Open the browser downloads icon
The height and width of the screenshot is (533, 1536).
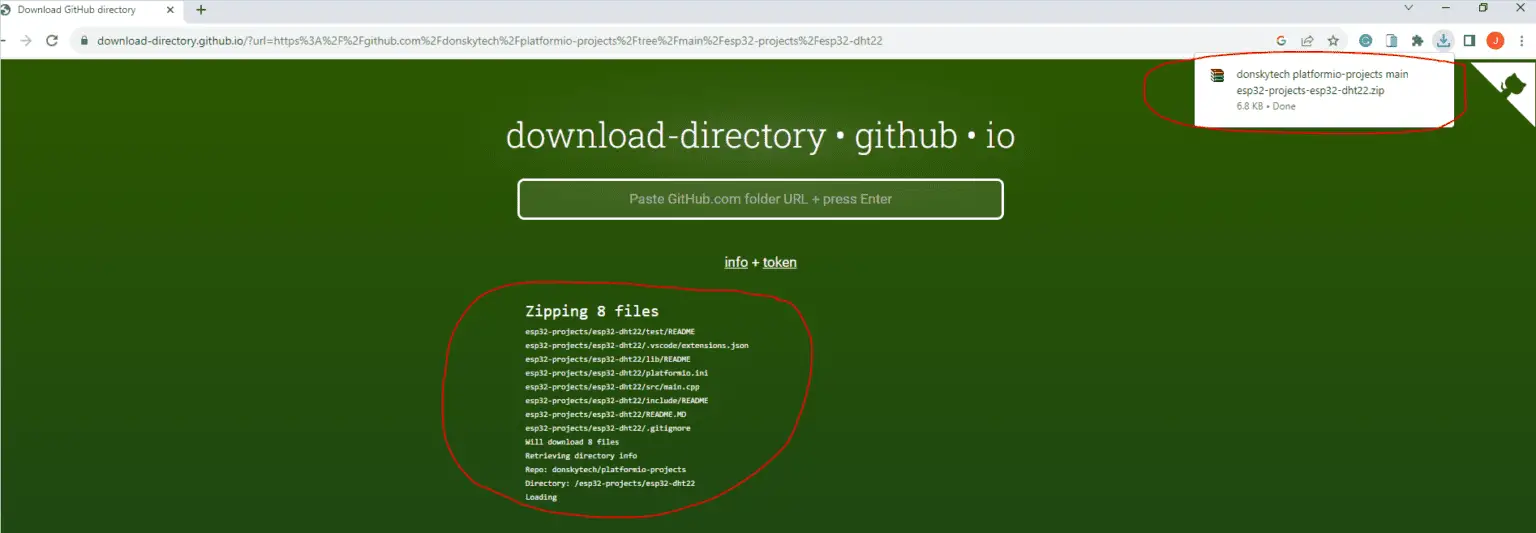pos(1442,41)
